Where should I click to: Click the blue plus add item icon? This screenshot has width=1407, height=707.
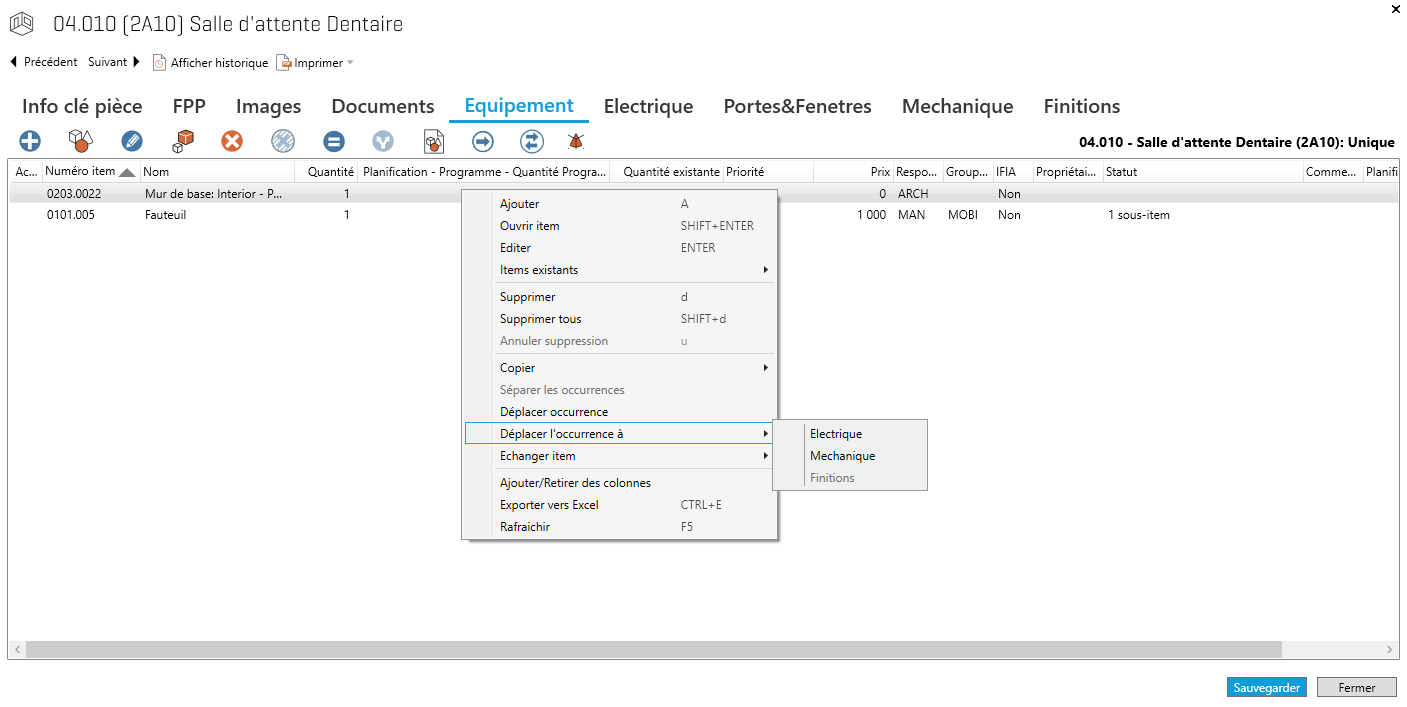(x=30, y=141)
